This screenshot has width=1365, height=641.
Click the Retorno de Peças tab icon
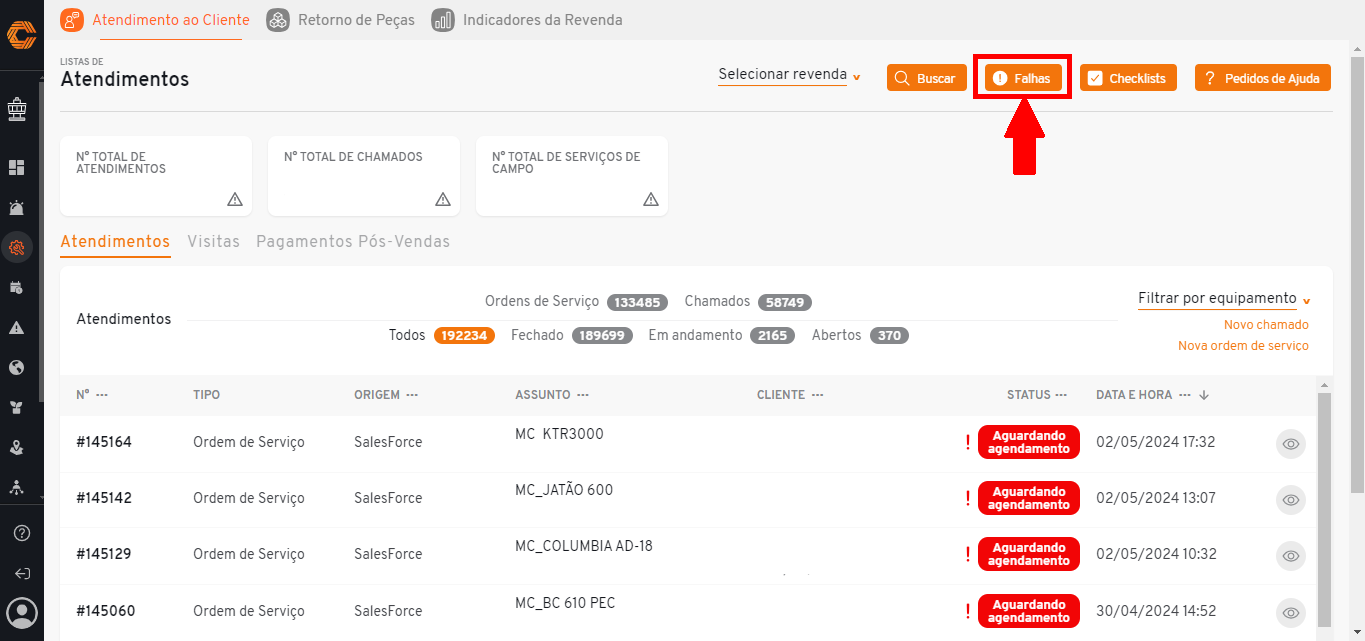tap(279, 20)
